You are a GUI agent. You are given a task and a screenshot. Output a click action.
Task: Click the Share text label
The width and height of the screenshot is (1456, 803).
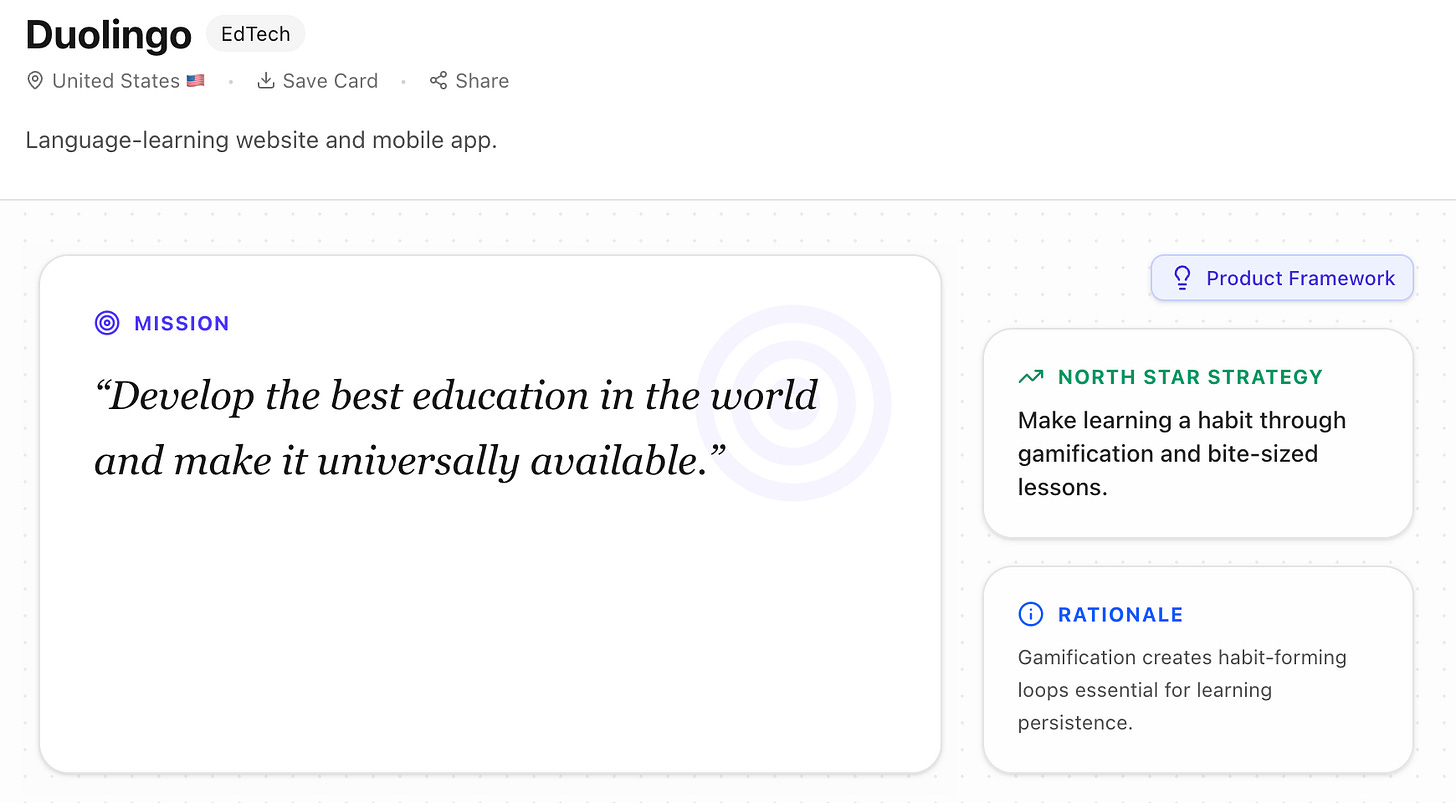click(x=482, y=81)
